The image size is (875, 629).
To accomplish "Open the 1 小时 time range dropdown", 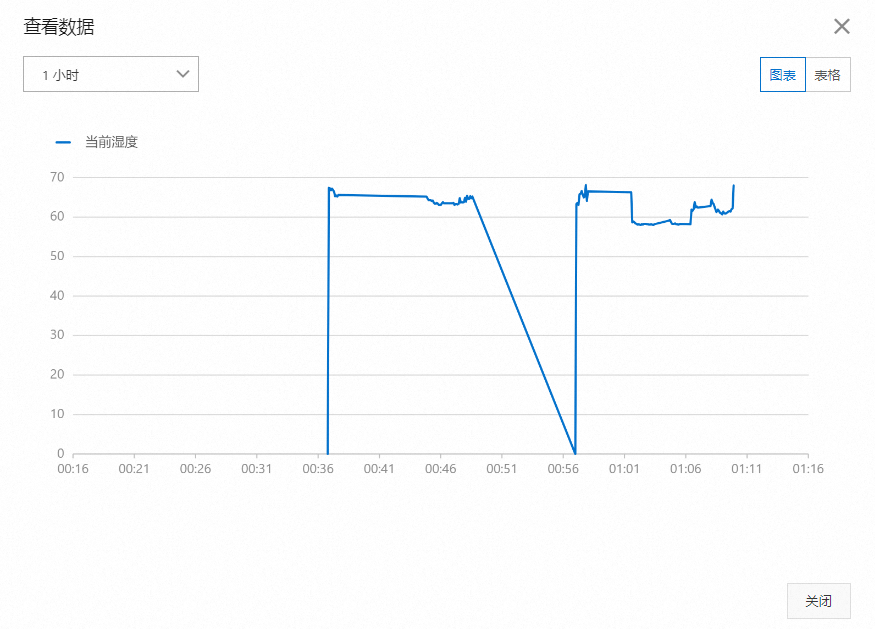I will 111,74.
